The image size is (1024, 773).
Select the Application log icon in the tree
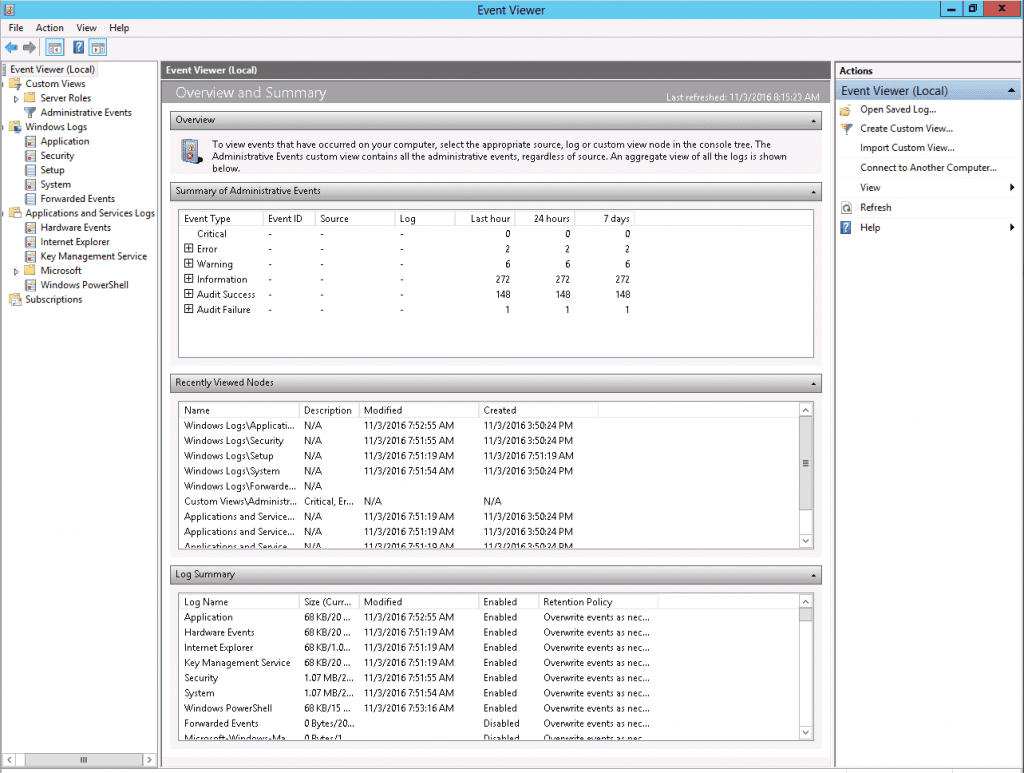click(31, 141)
